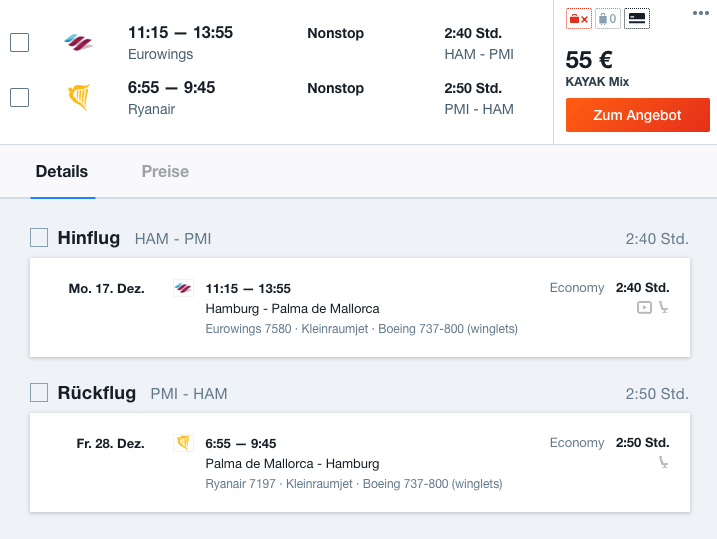Tick the checkbox beside the Ryanair flight
717x539 pixels.
tap(20, 97)
